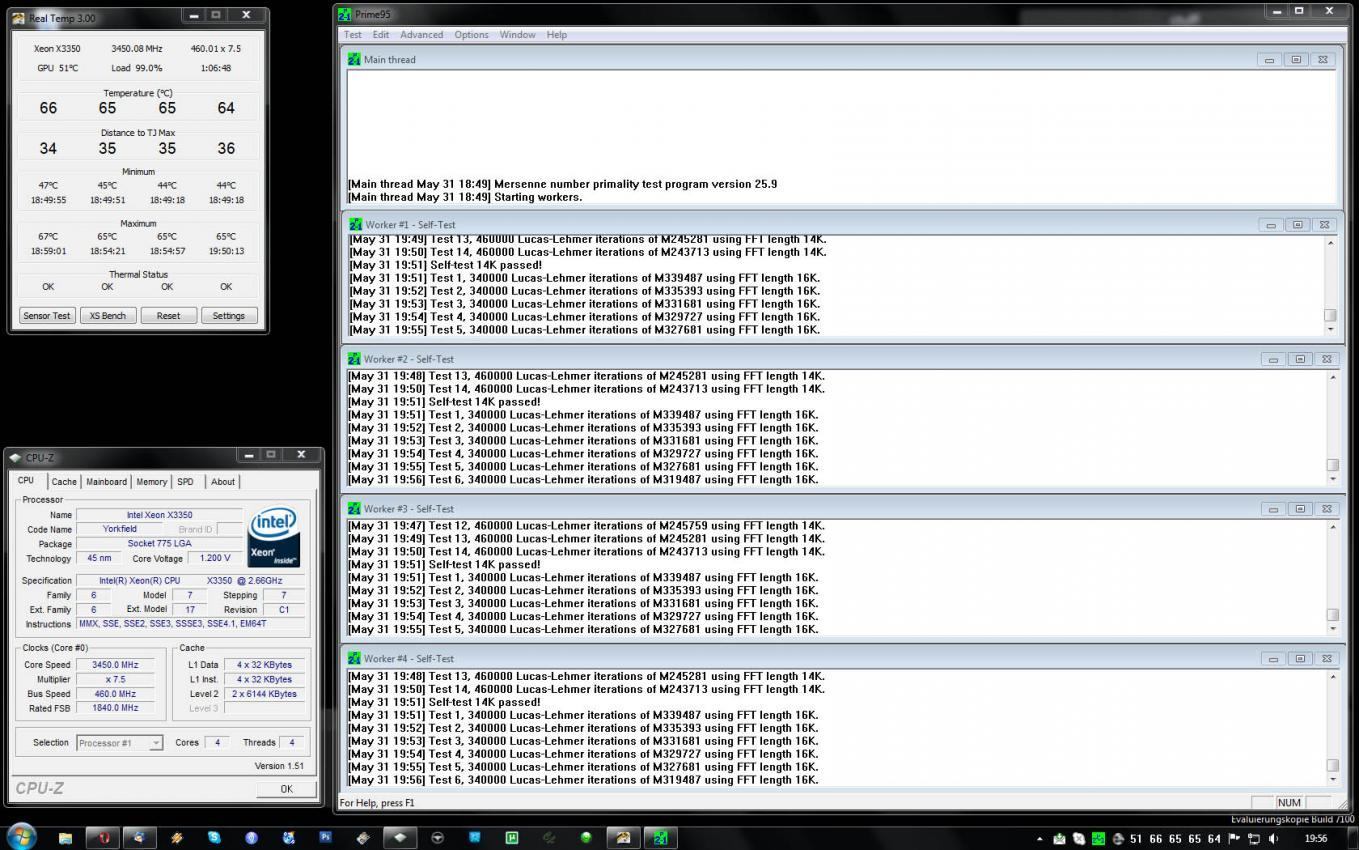Switch to CPU-Z Memory tab
1359x850 pixels.
(x=152, y=482)
